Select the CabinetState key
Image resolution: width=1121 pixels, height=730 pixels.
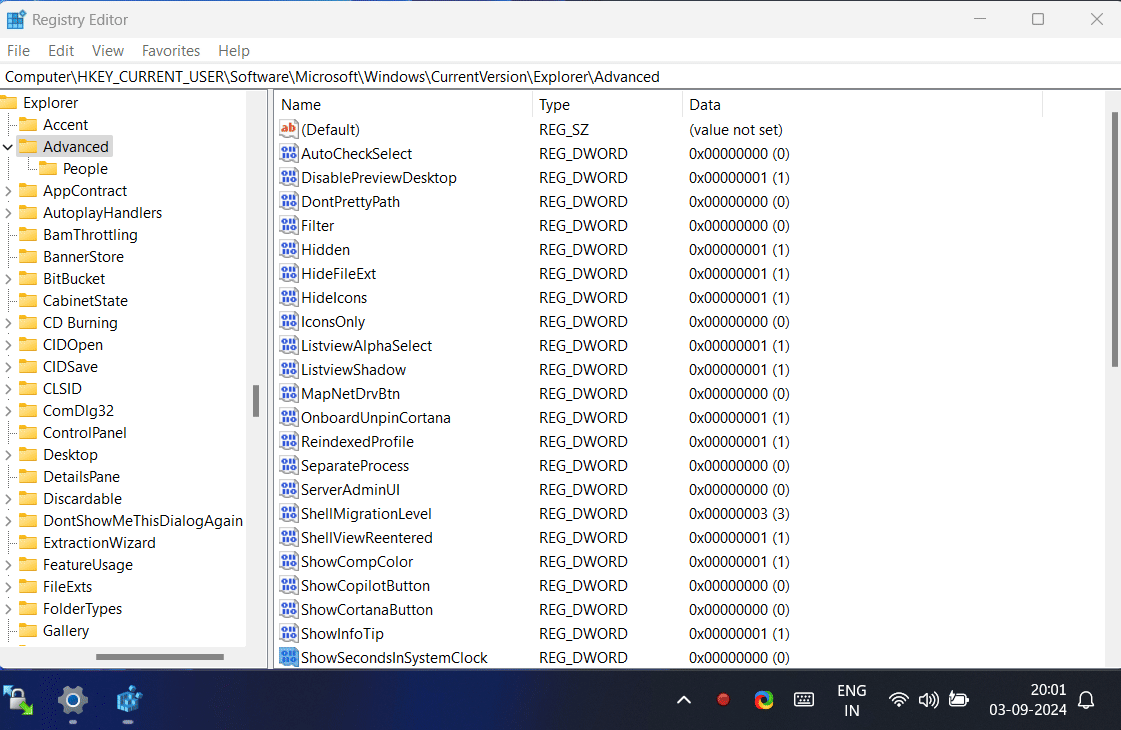[85, 301]
